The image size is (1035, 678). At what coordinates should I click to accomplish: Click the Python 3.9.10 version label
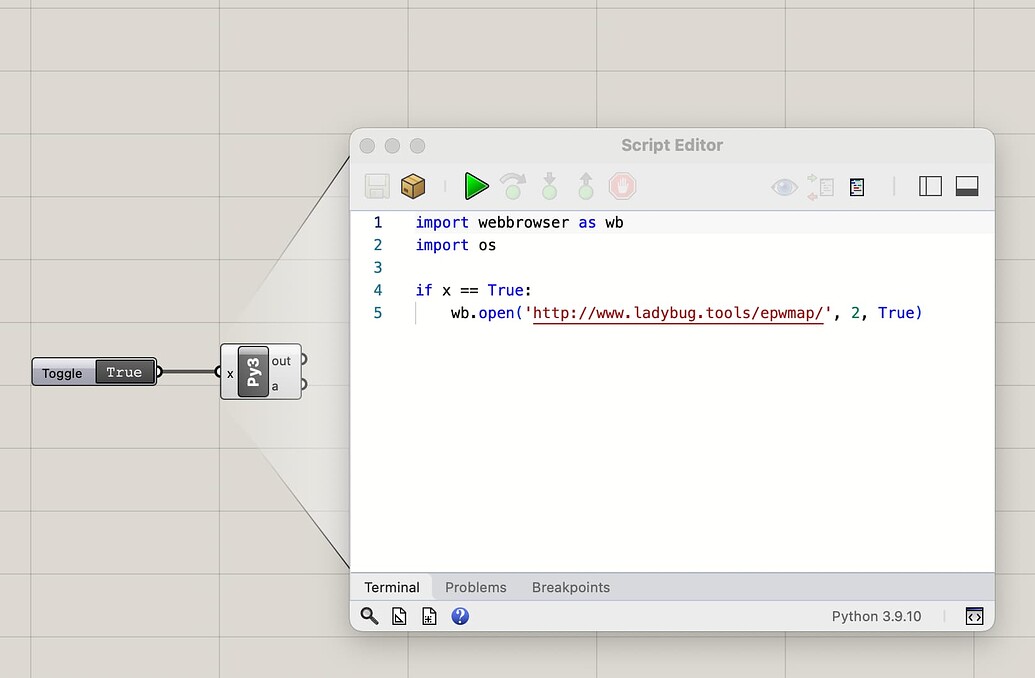tap(877, 616)
